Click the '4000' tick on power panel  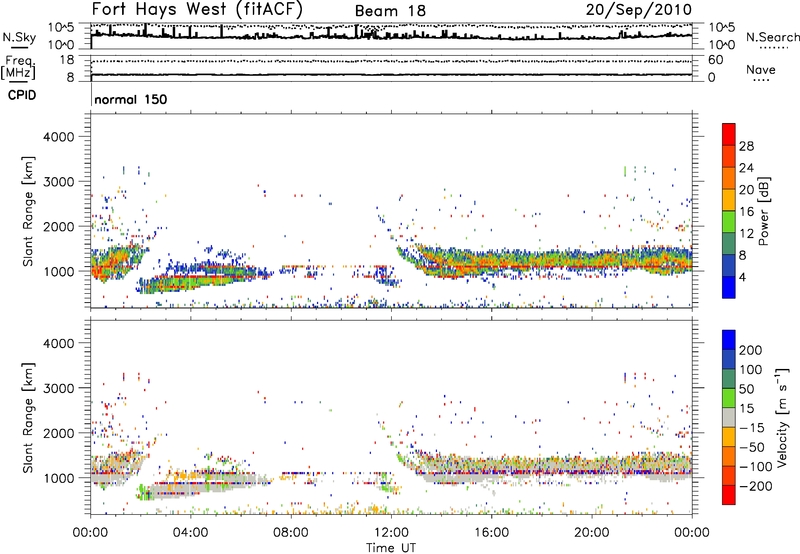[58, 137]
